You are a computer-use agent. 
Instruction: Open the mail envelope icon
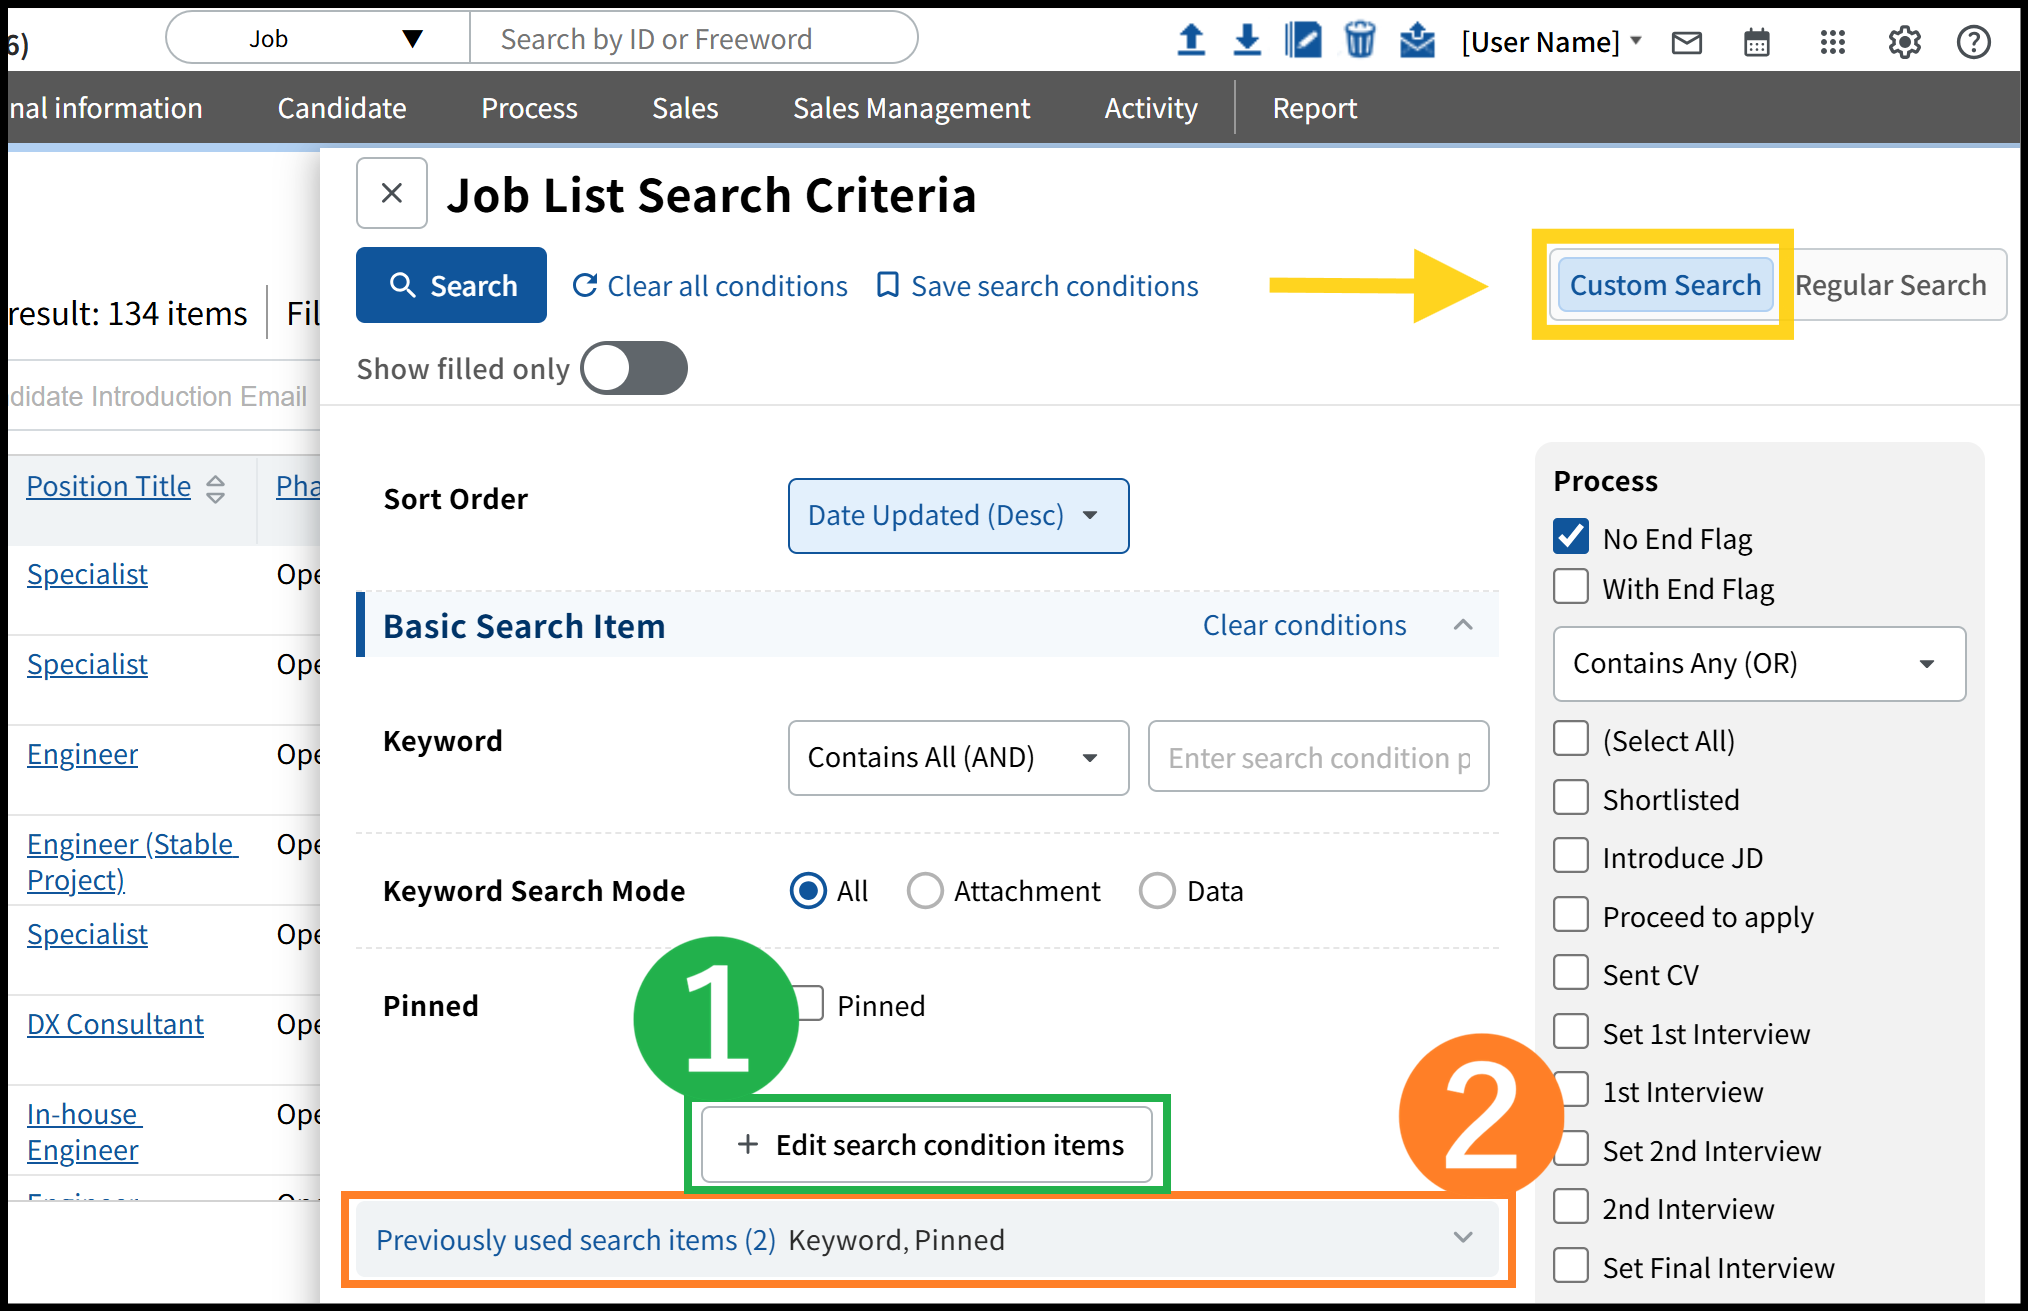coord(1686,42)
